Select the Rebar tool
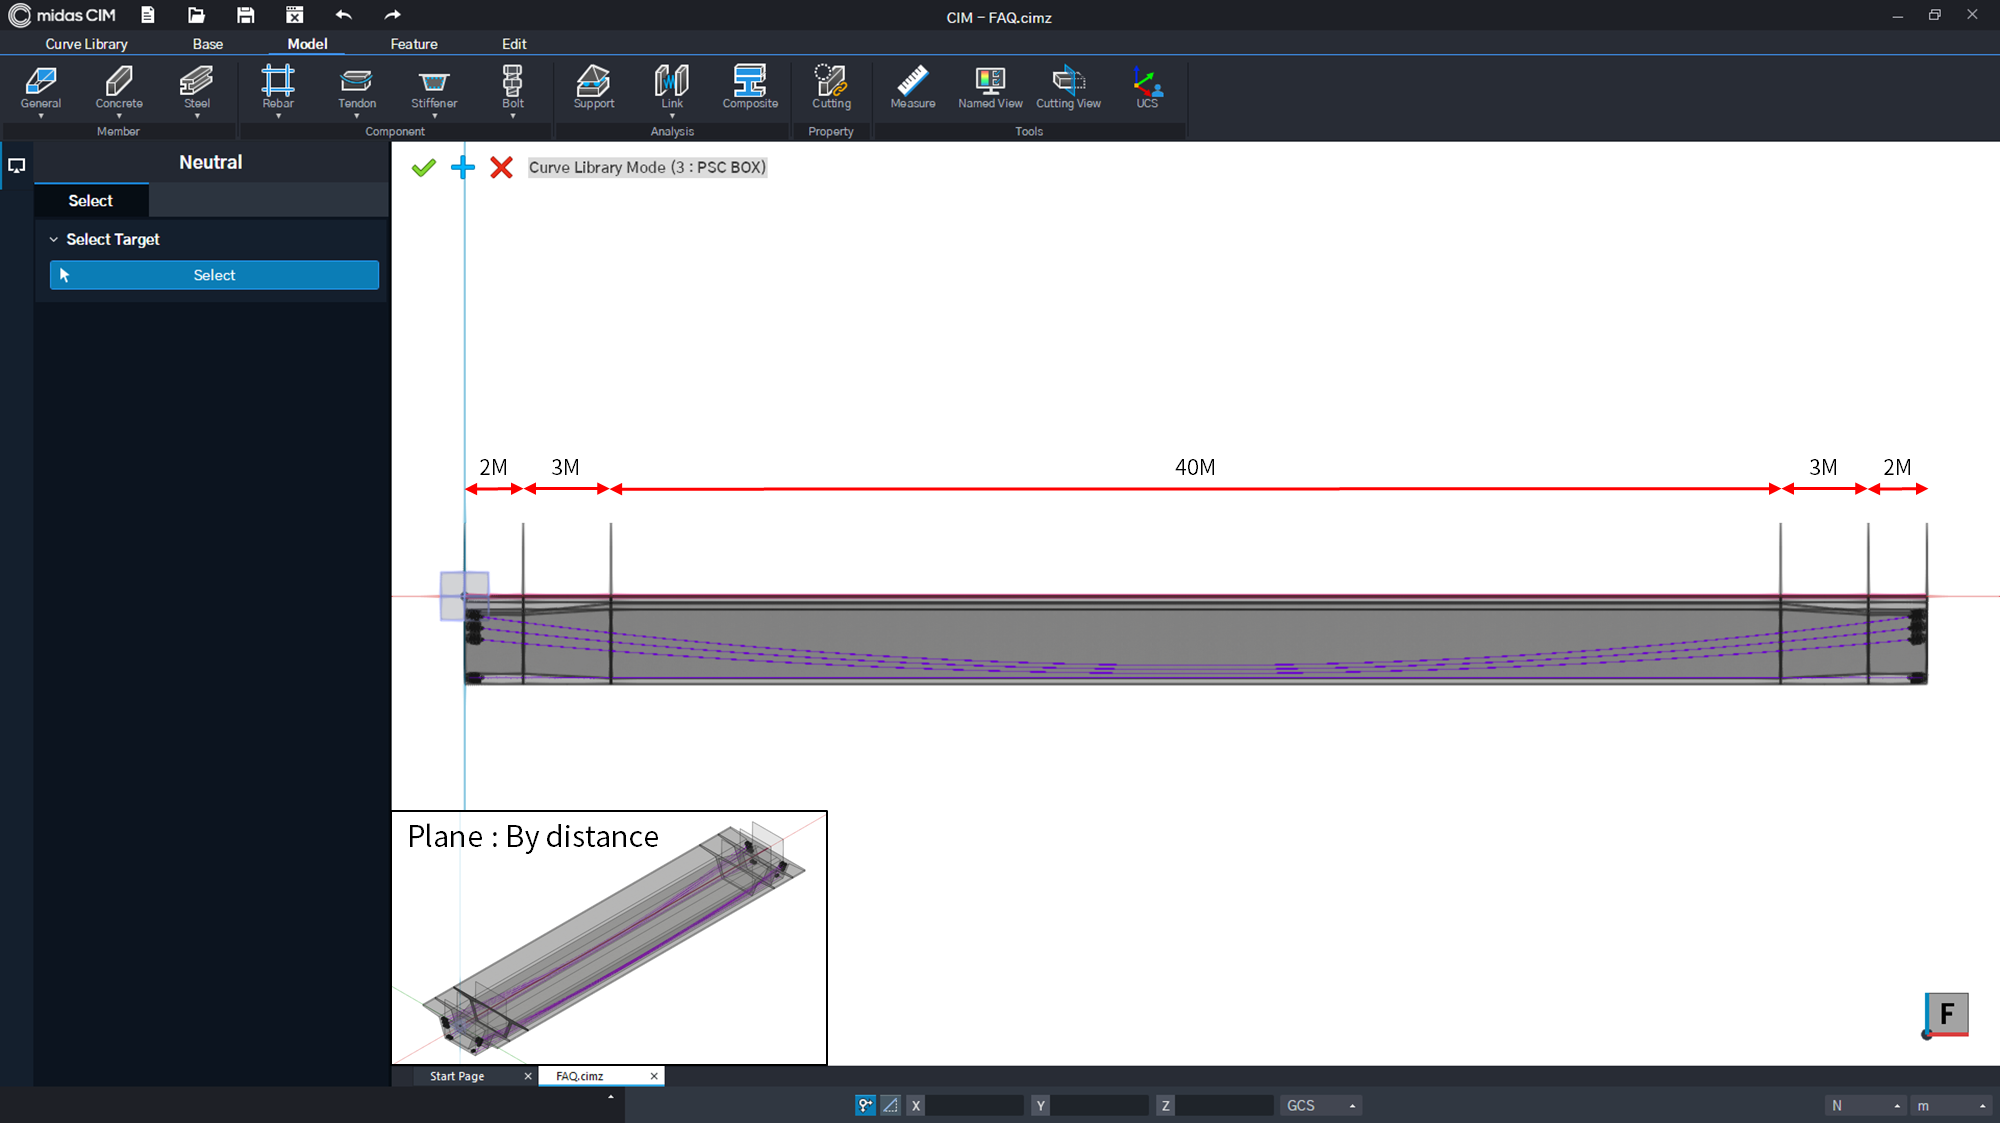The image size is (2000, 1123). point(278,88)
